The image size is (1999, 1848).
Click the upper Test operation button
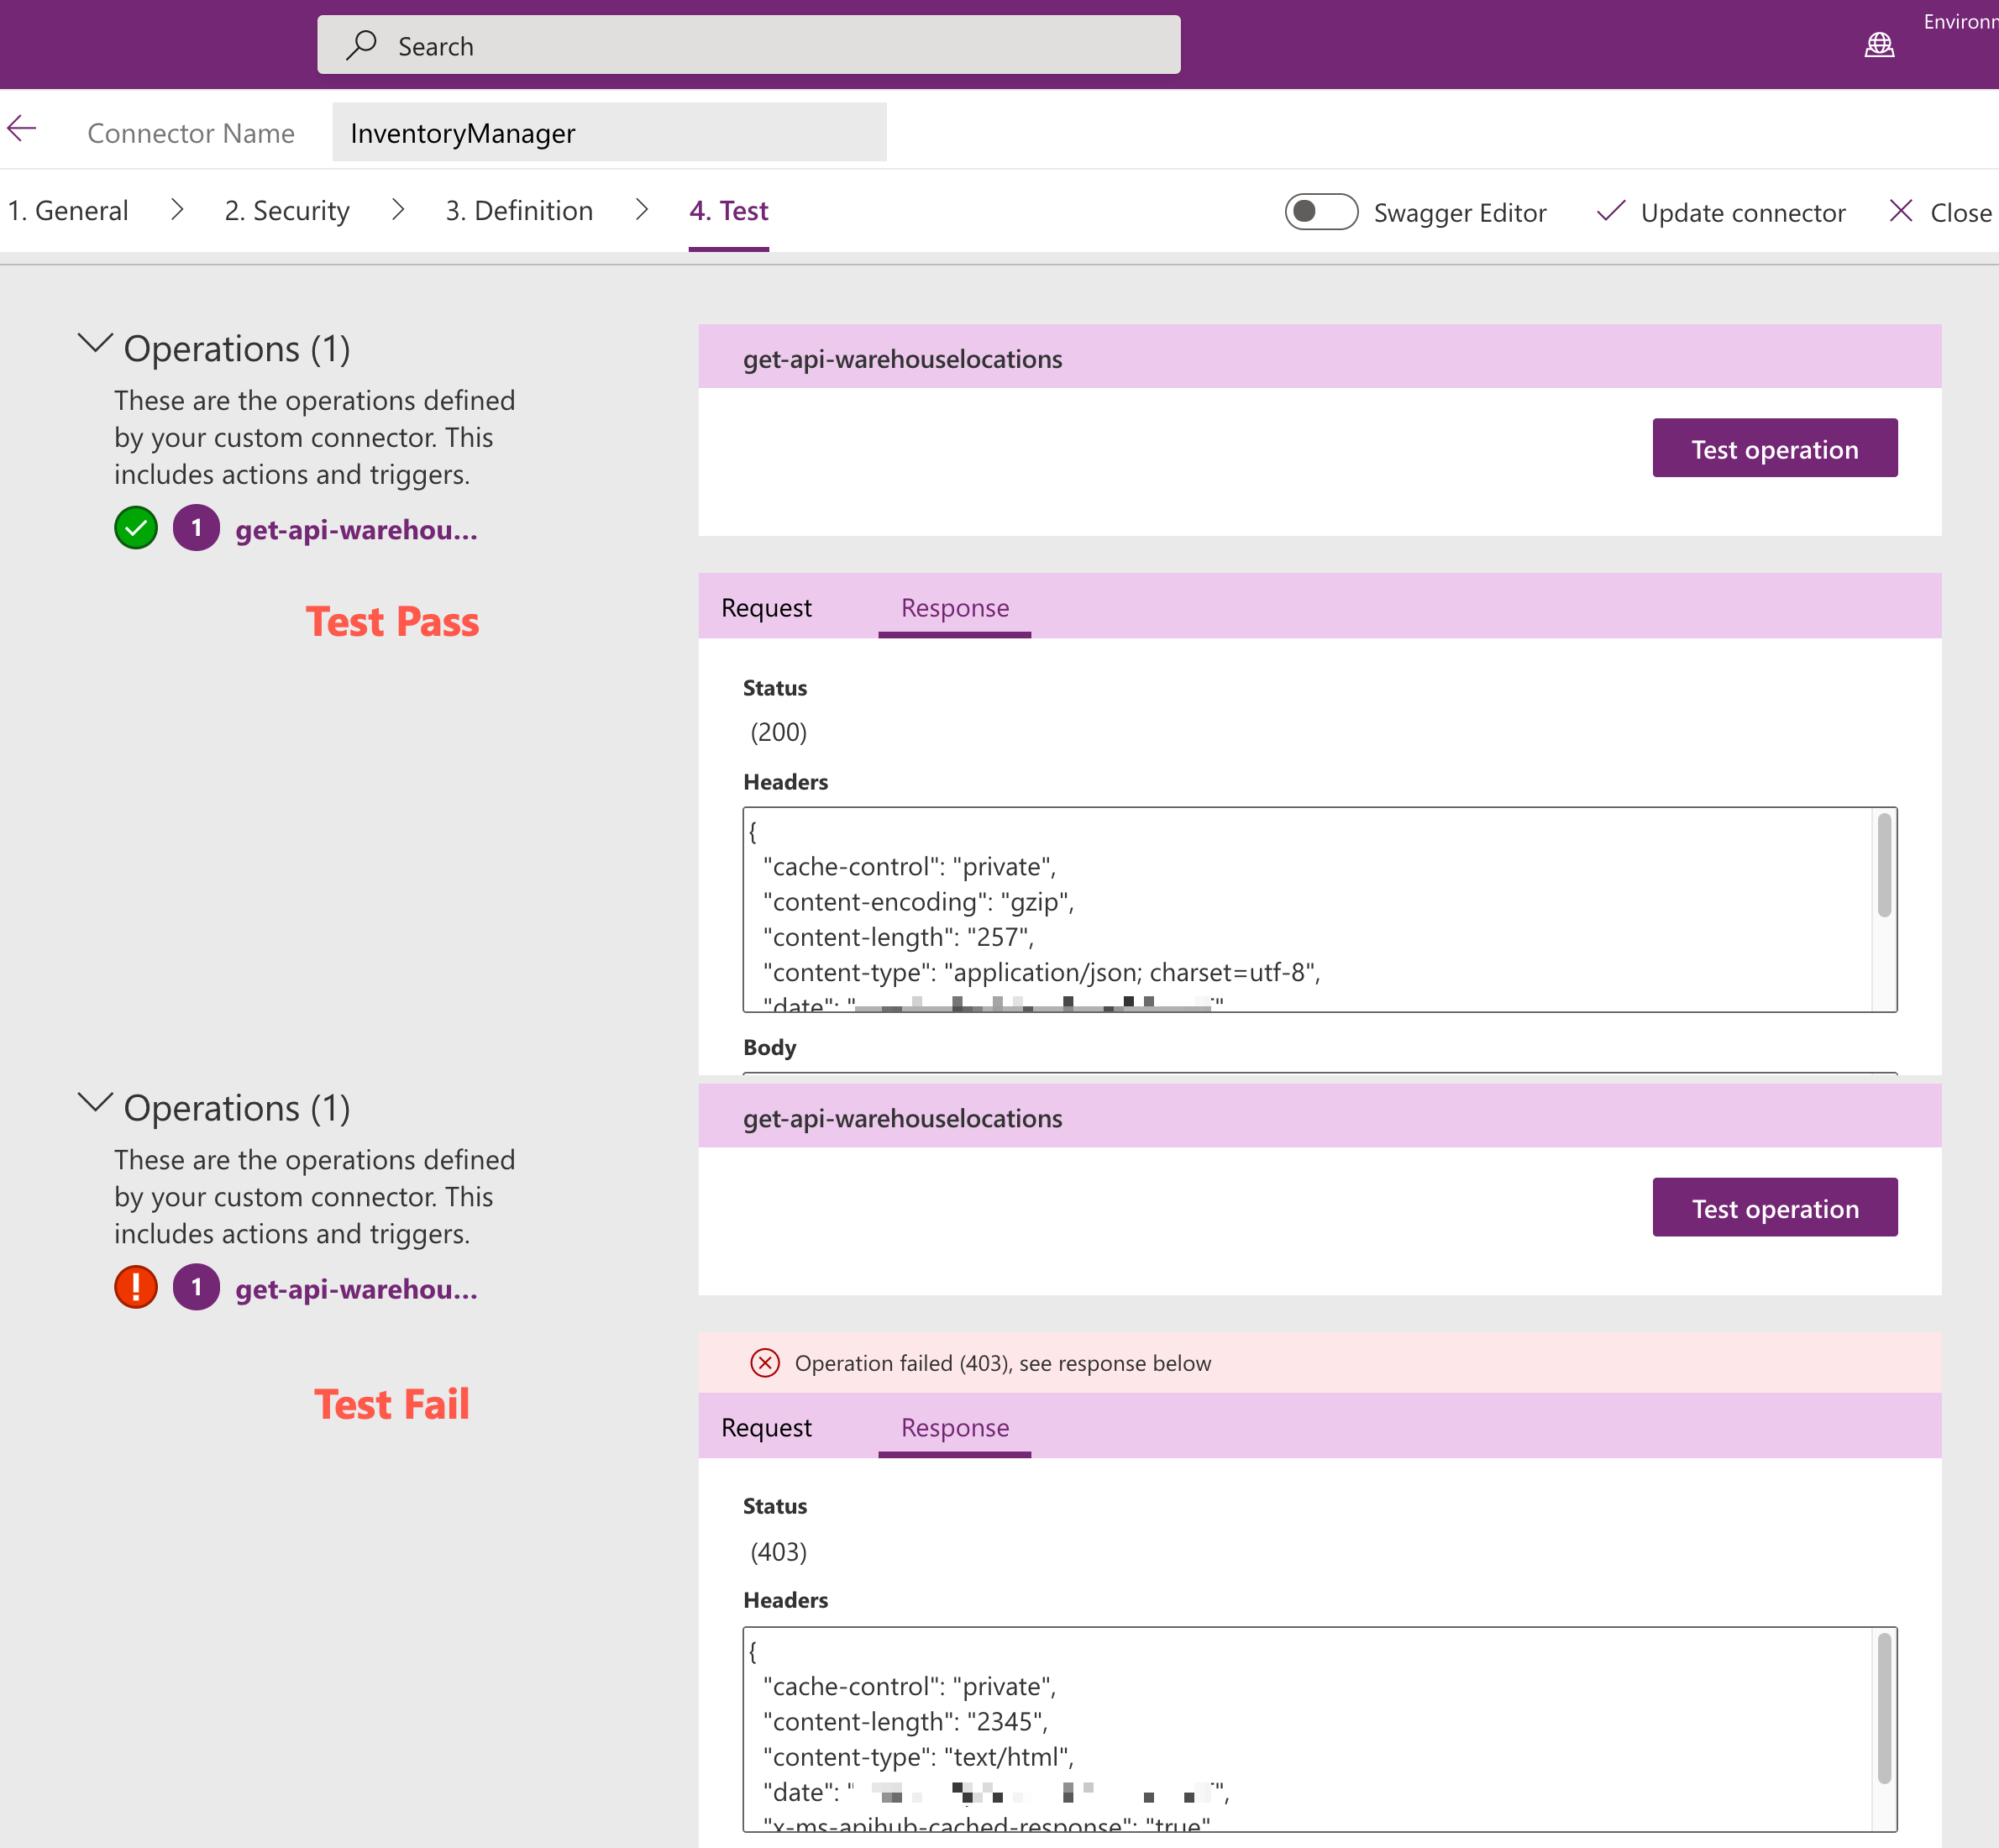[1774, 448]
